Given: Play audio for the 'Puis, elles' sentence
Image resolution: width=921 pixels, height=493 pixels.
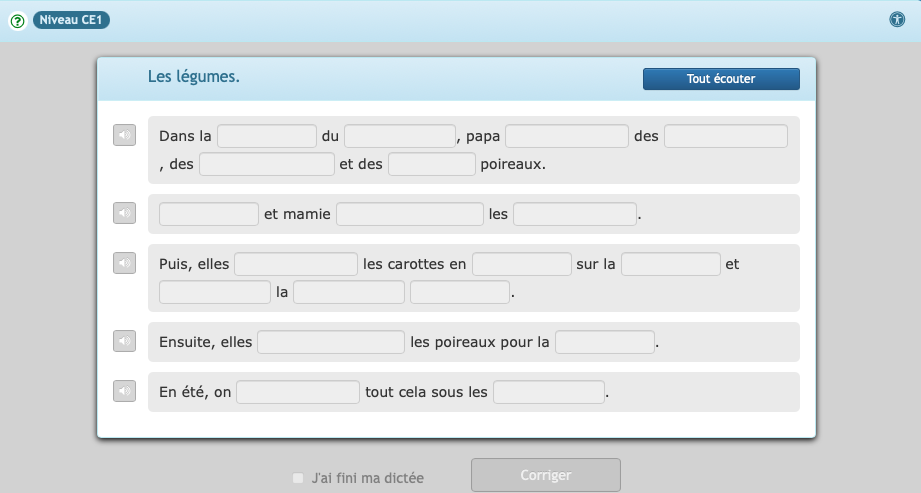Looking at the screenshot, I should [124, 263].
